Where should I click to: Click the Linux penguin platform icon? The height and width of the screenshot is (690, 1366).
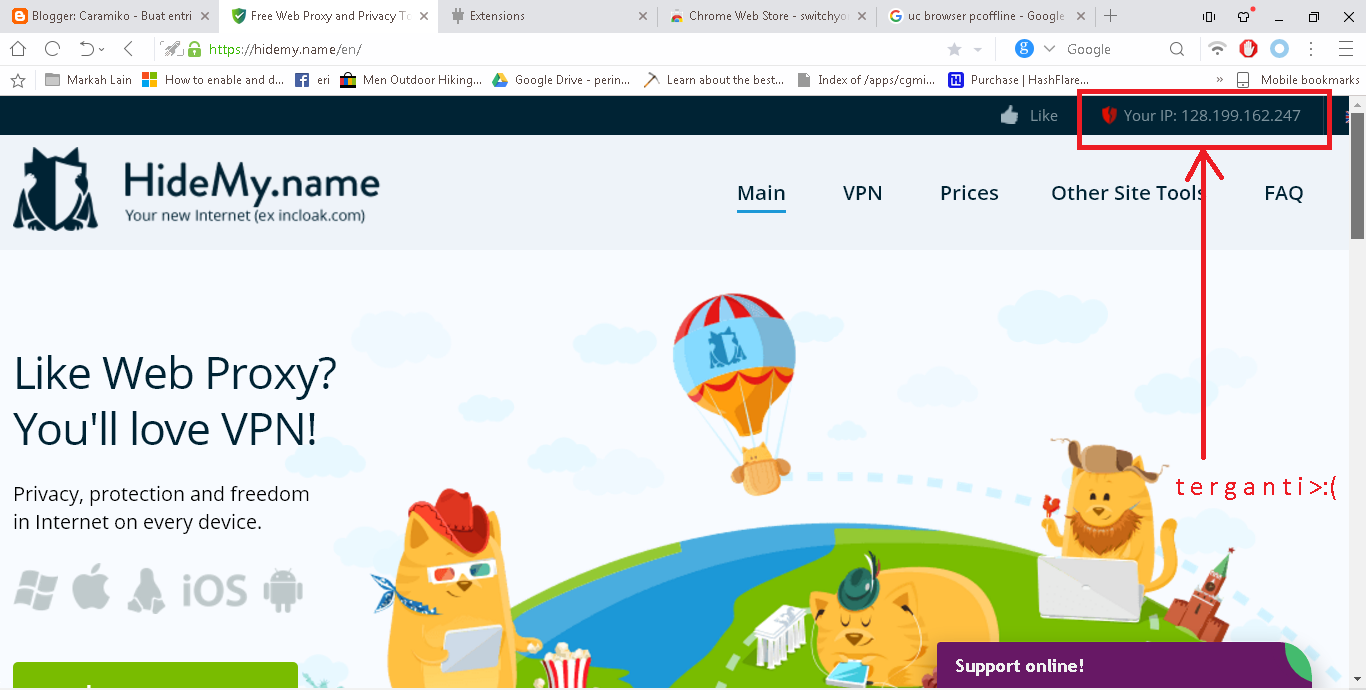click(x=146, y=590)
